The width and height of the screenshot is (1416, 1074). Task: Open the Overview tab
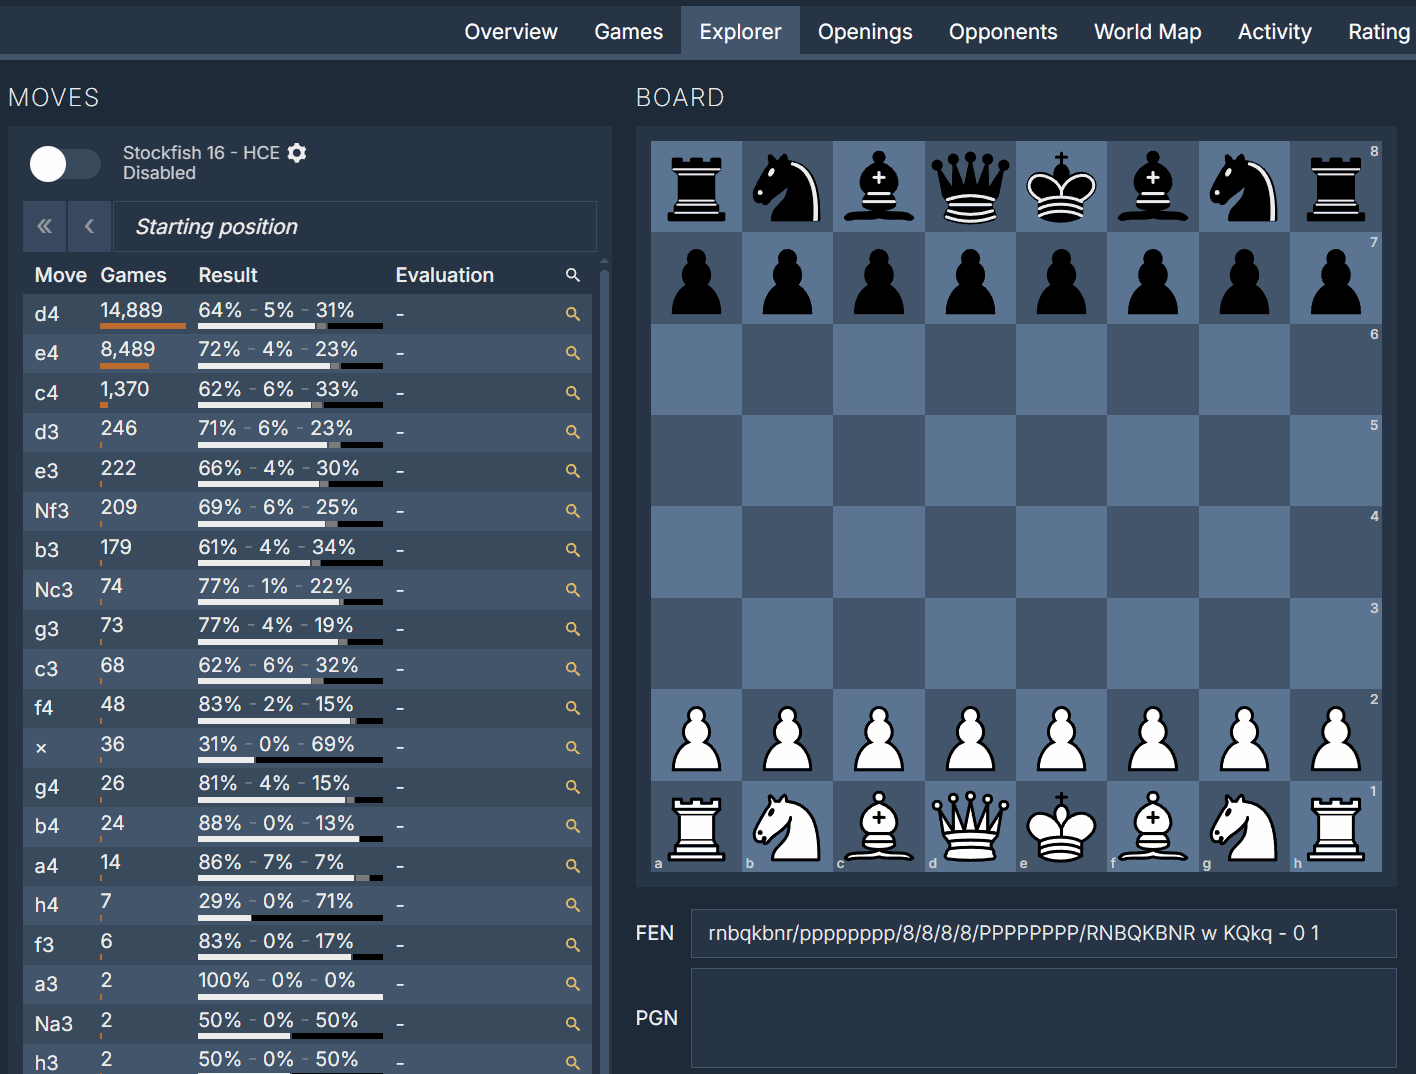pos(511,31)
